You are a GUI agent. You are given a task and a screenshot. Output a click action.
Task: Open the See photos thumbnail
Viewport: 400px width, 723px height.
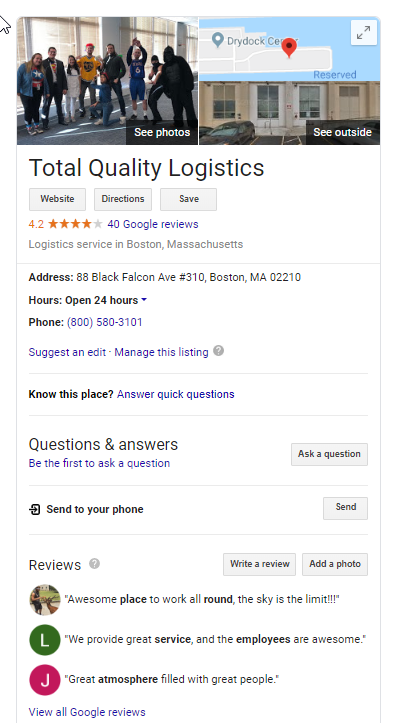107,81
